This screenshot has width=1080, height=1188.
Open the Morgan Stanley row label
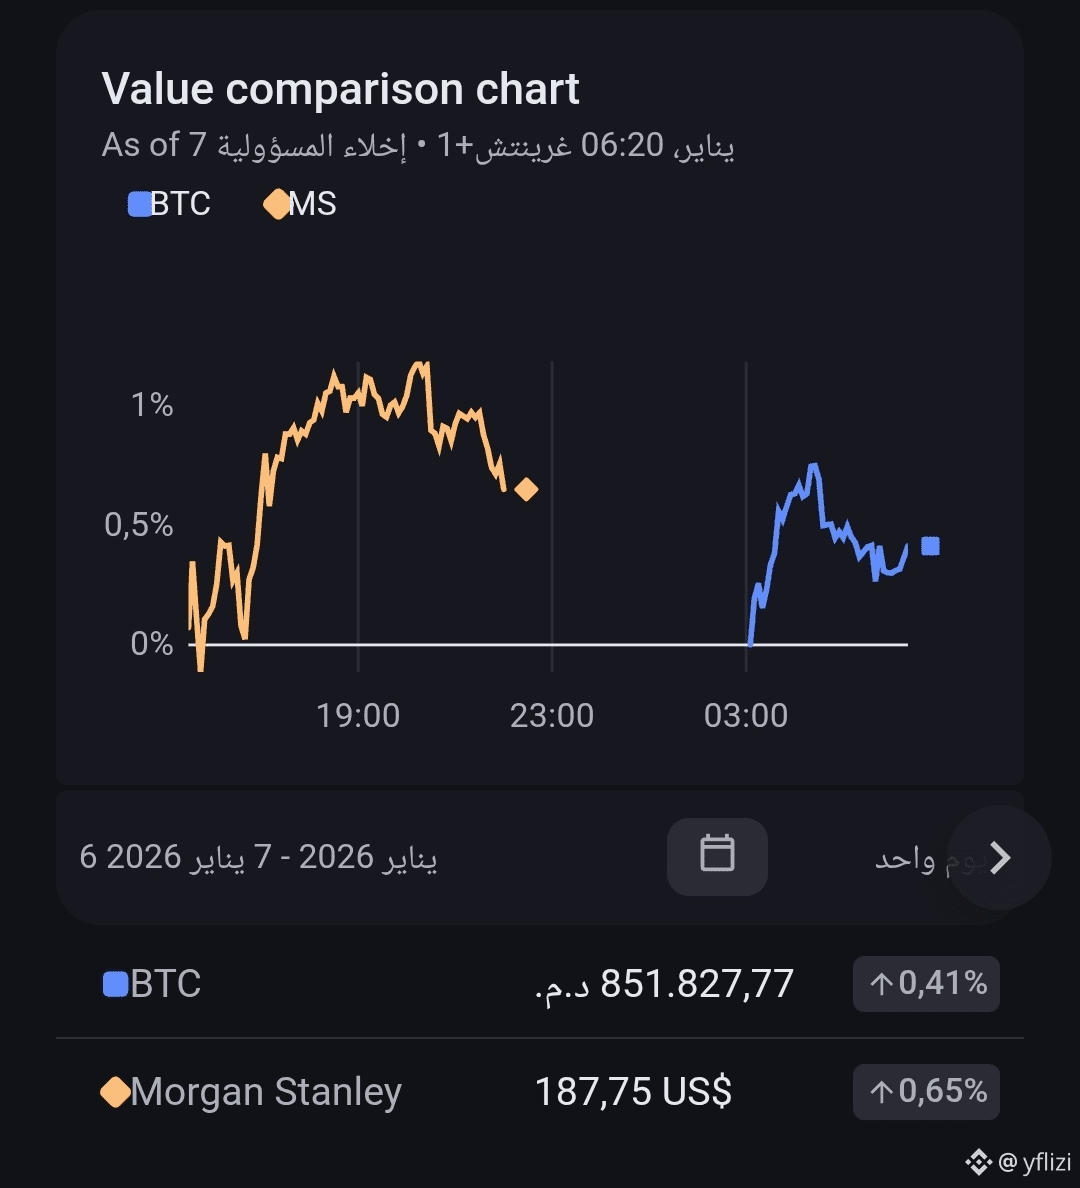tap(266, 1092)
